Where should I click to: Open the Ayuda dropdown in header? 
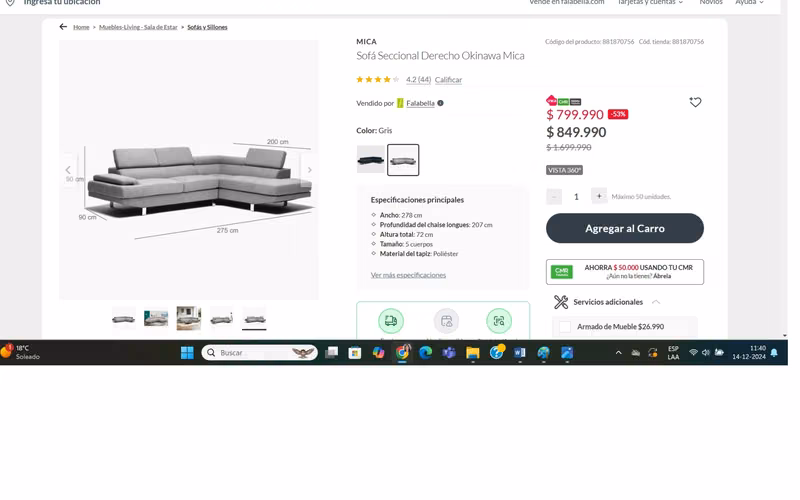[x=749, y=3]
